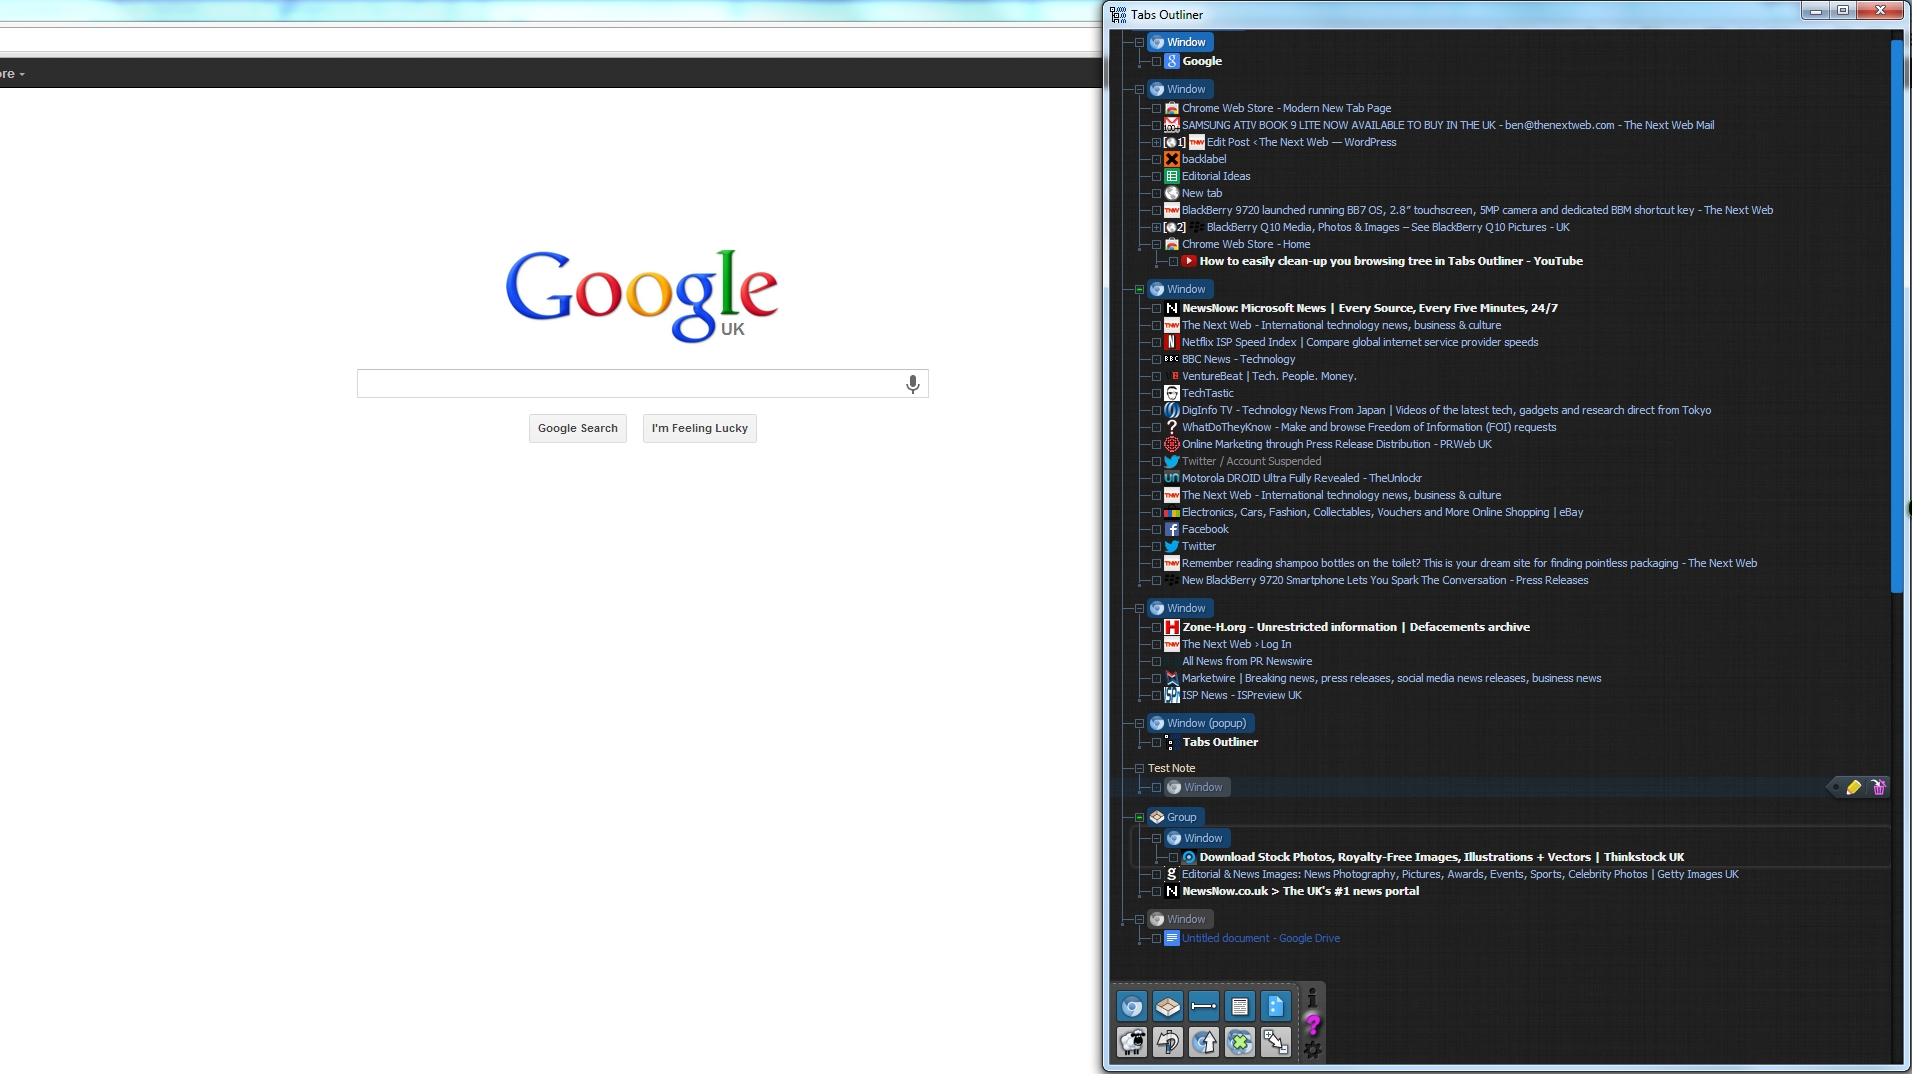
Task: Click the new window icon in bottom toolbar
Action: [x=1132, y=1007]
